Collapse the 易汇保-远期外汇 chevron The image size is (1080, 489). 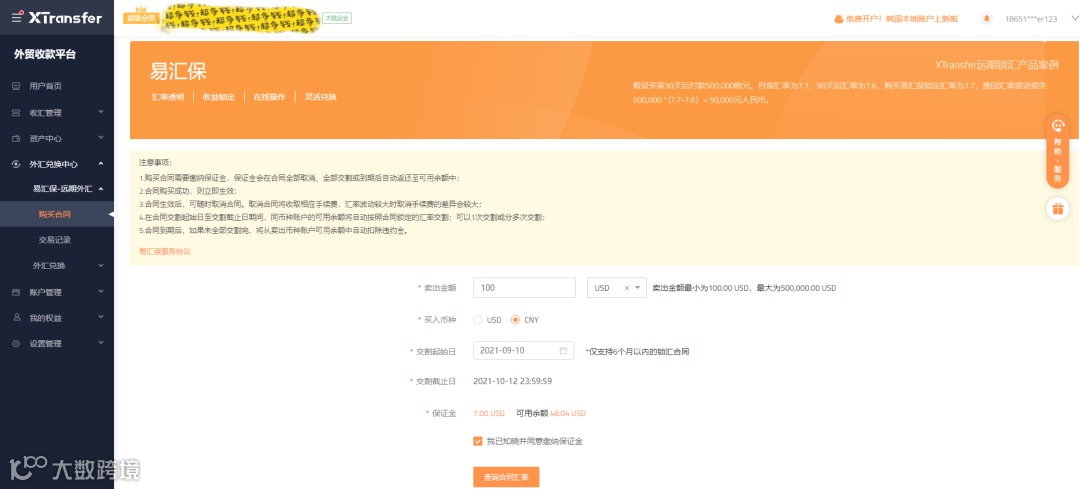[101, 188]
